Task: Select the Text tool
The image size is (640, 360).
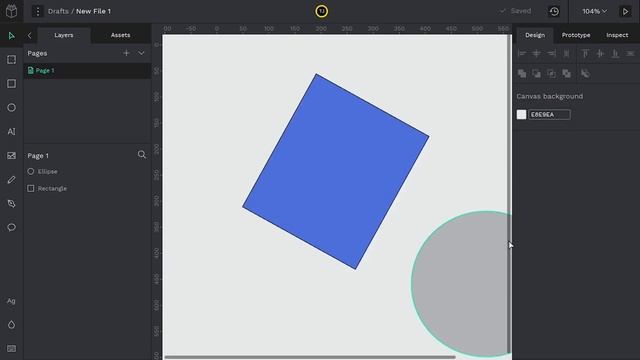Action: [x=11, y=131]
